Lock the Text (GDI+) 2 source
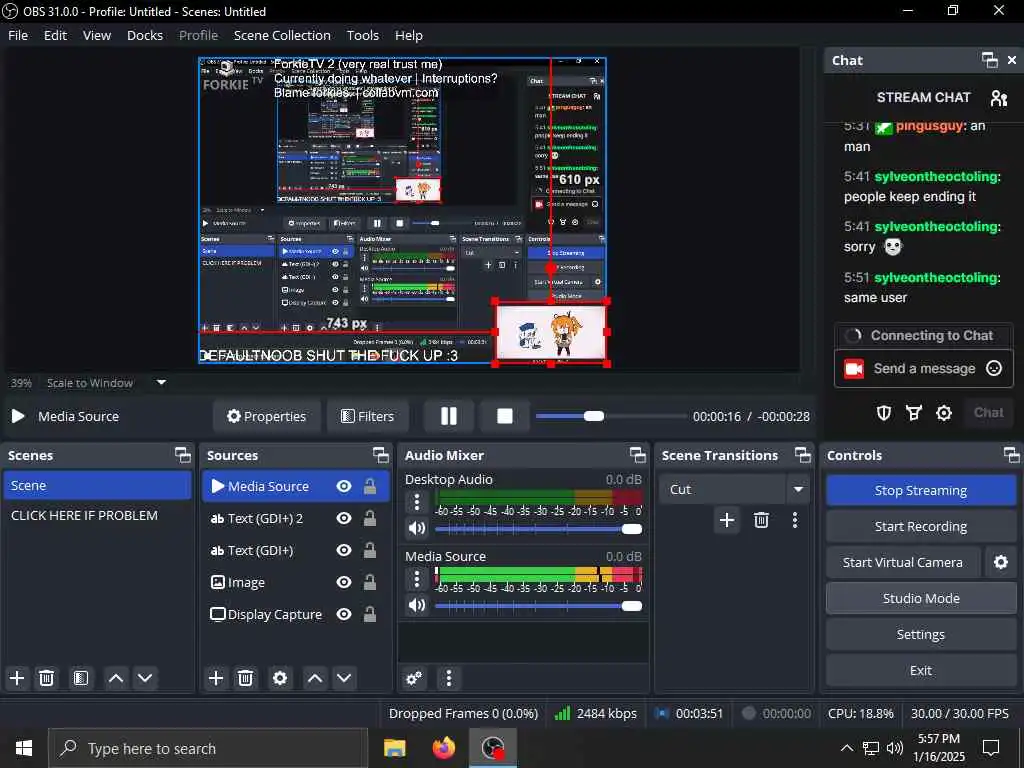The image size is (1024, 768). tap(370, 518)
